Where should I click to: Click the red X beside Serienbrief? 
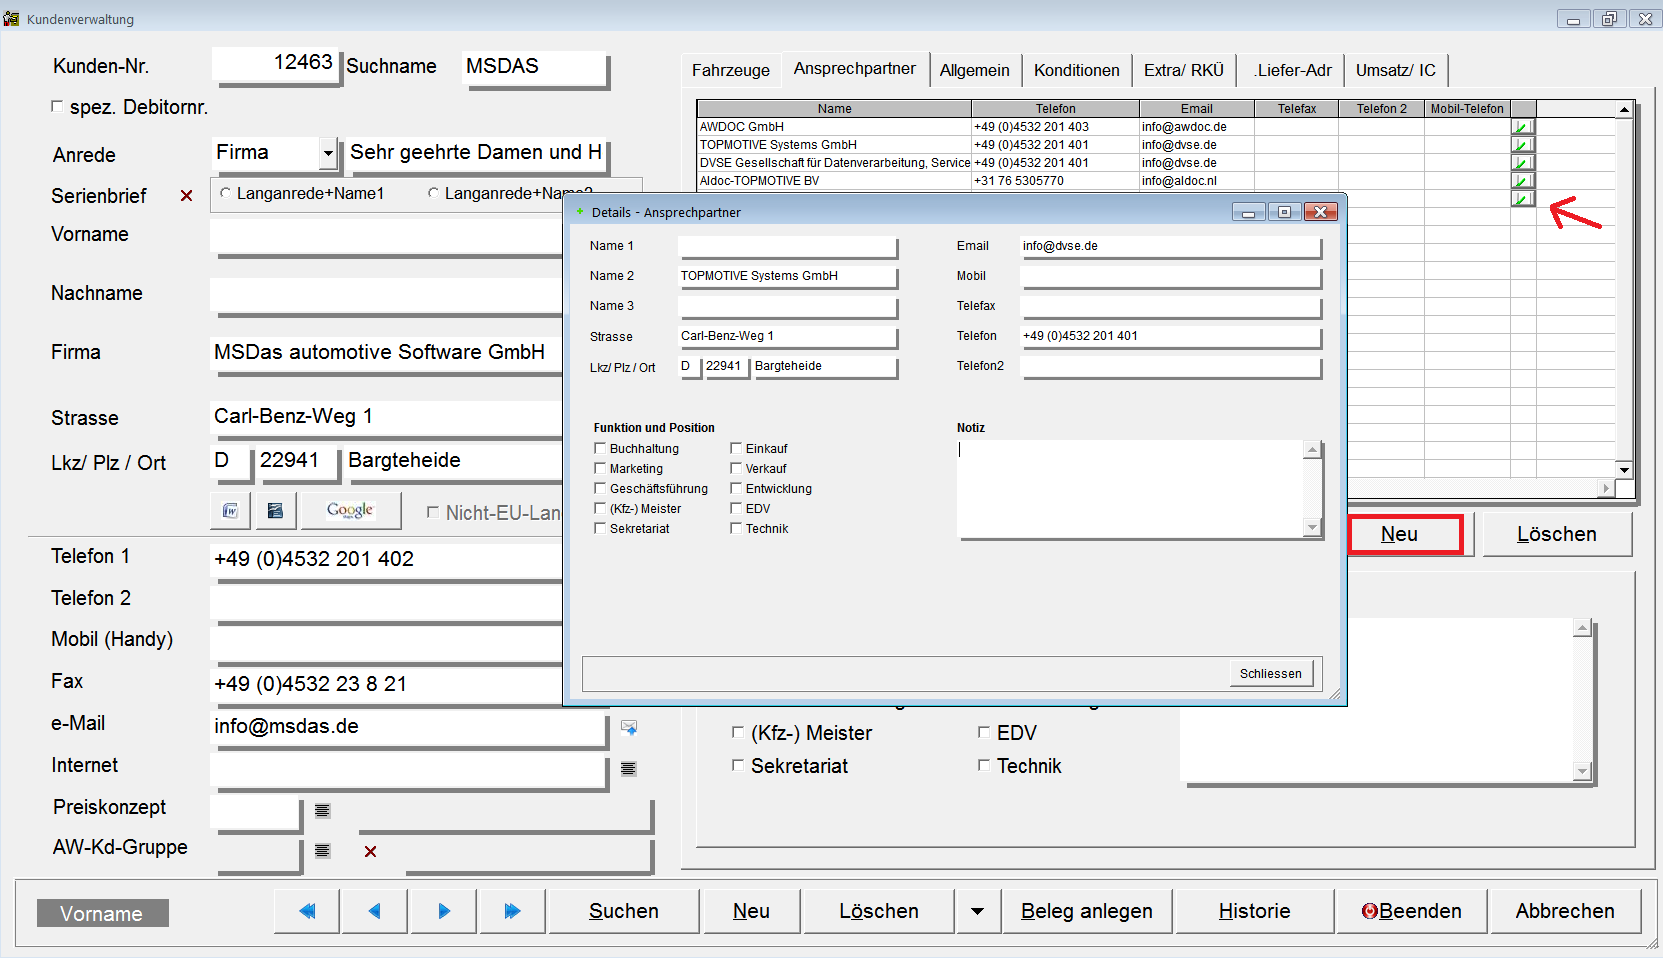point(186,196)
